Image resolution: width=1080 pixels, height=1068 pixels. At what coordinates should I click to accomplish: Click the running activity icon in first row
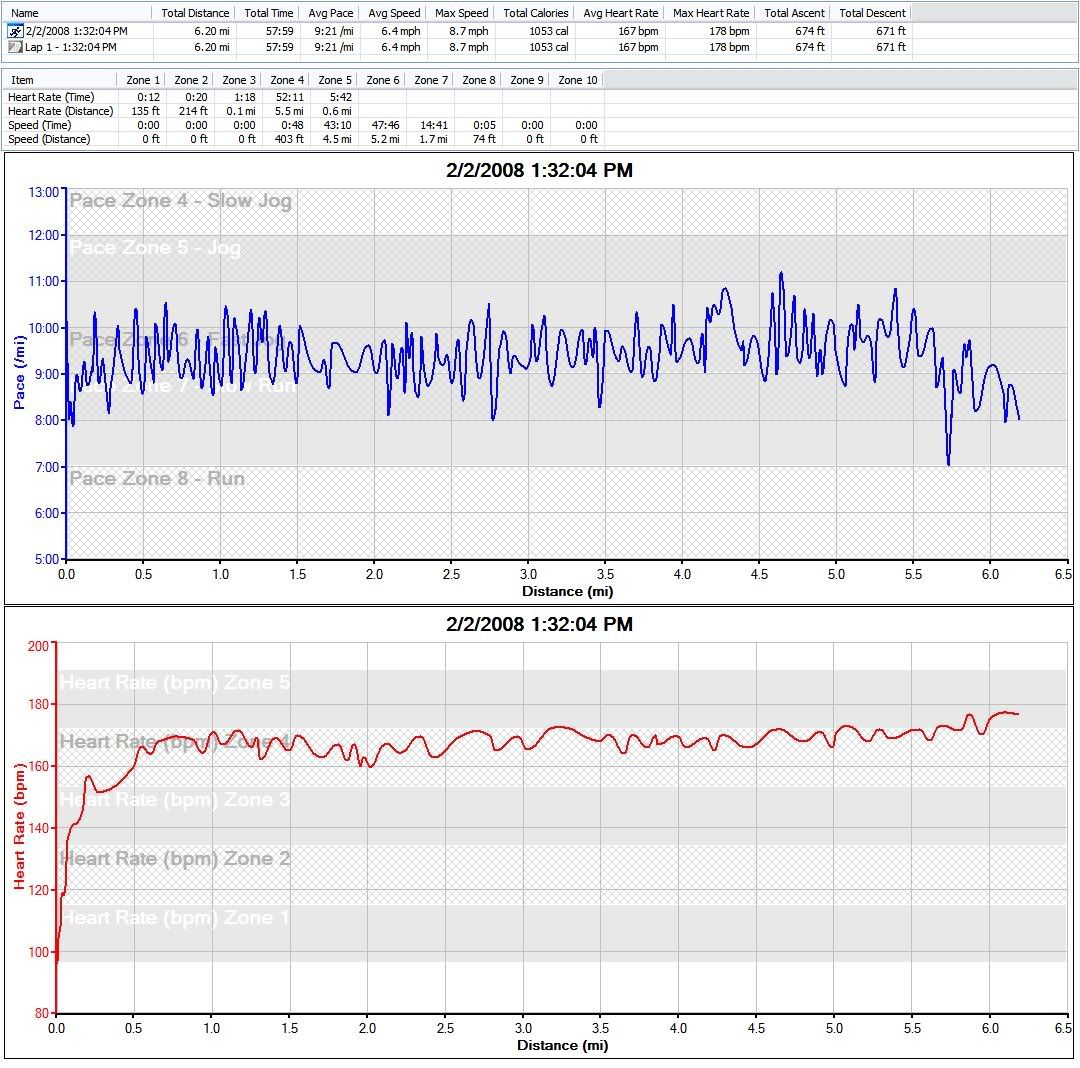click(x=15, y=32)
